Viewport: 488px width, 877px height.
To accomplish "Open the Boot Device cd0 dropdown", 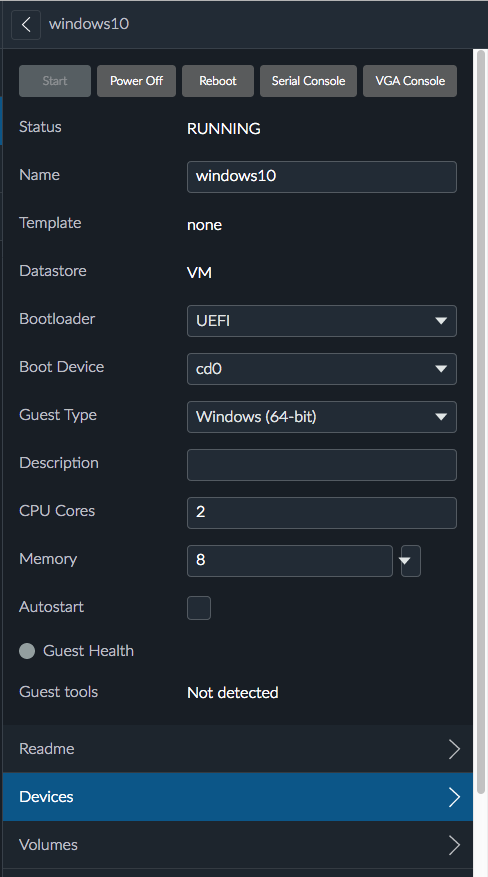I will [x=321, y=369].
